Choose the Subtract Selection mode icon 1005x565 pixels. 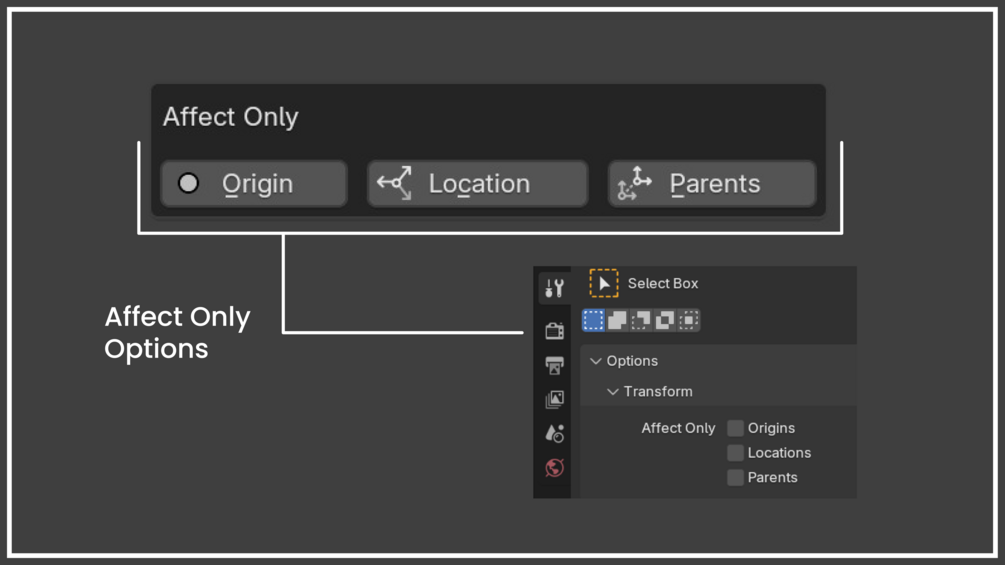(641, 320)
